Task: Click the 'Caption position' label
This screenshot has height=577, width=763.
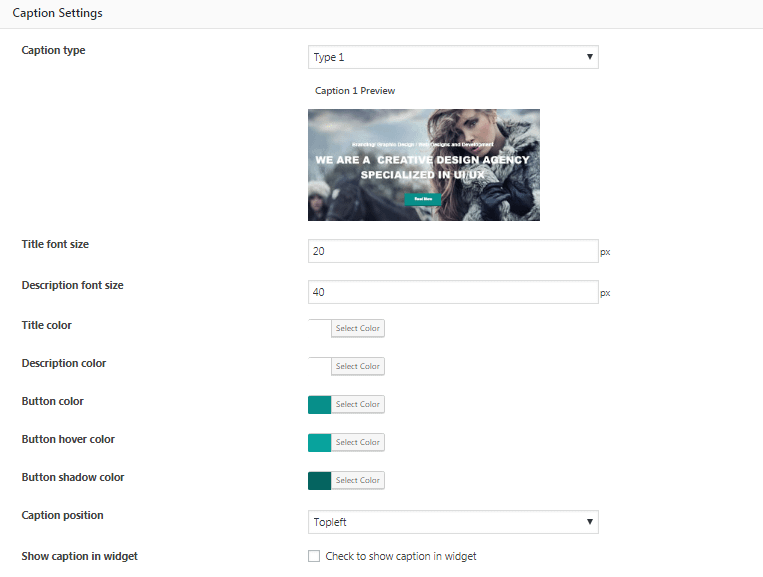Action: tap(62, 515)
